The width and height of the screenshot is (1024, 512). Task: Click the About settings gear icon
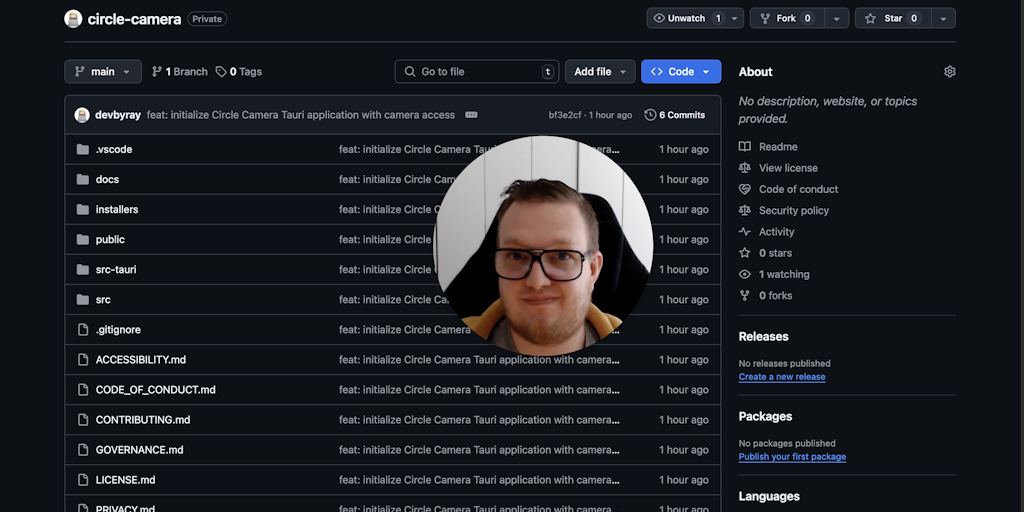pyautogui.click(x=949, y=72)
